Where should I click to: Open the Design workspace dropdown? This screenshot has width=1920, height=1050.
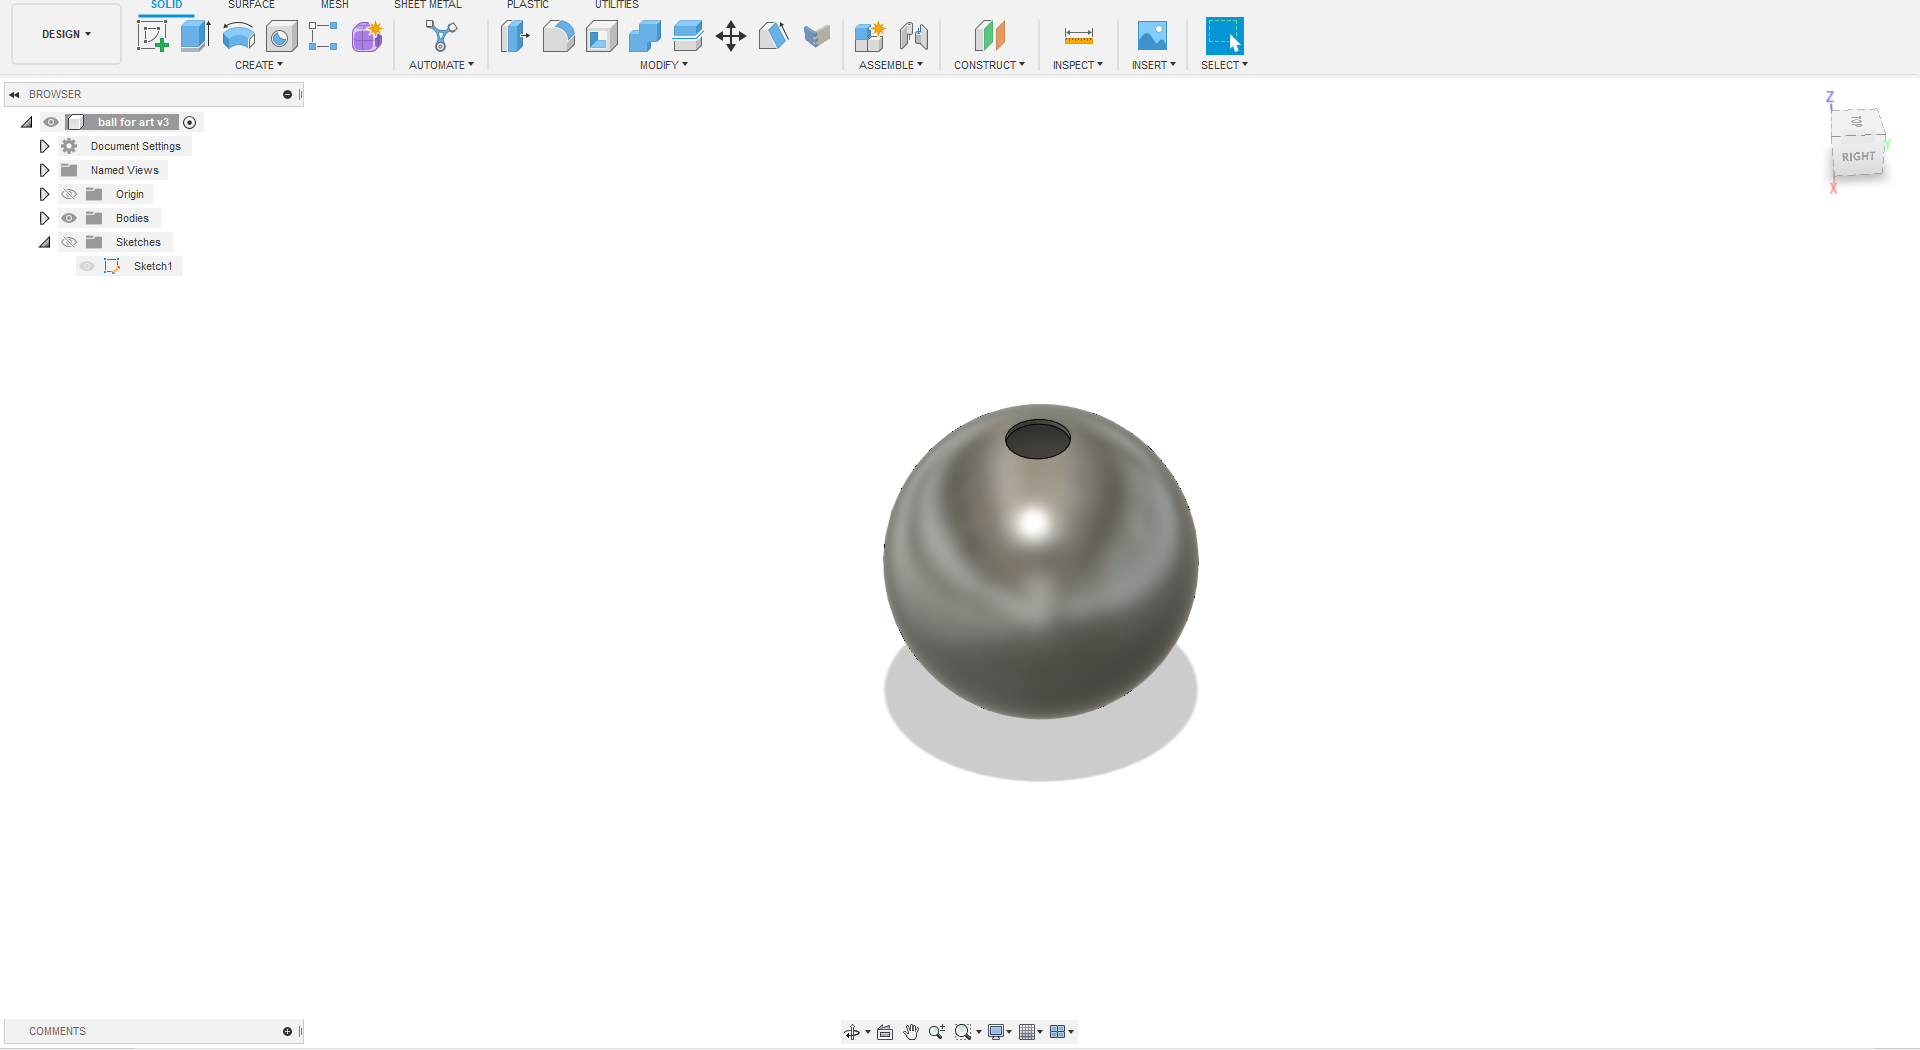coord(66,34)
